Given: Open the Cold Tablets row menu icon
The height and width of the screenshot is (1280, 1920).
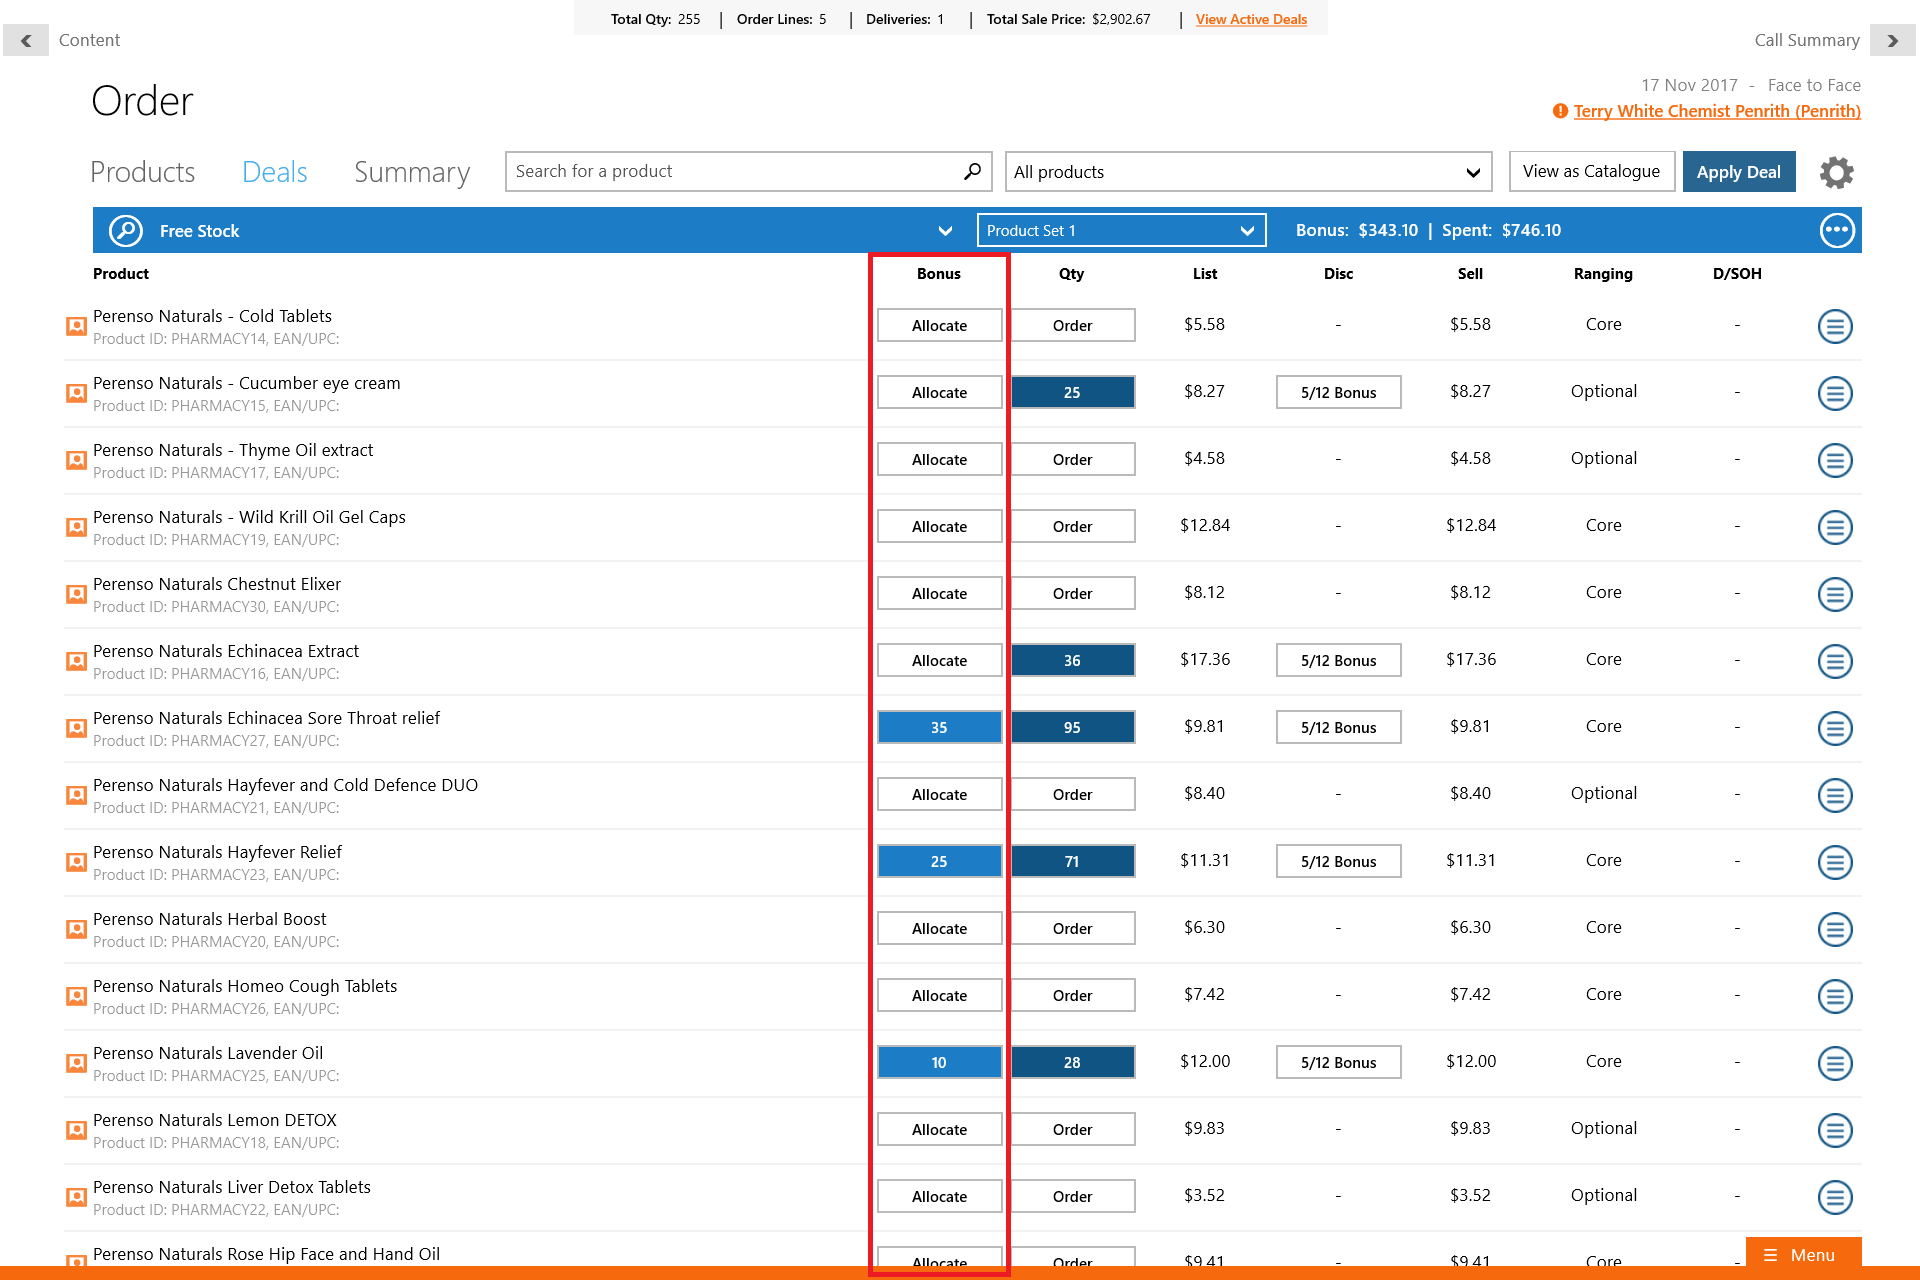Looking at the screenshot, I should (x=1834, y=326).
